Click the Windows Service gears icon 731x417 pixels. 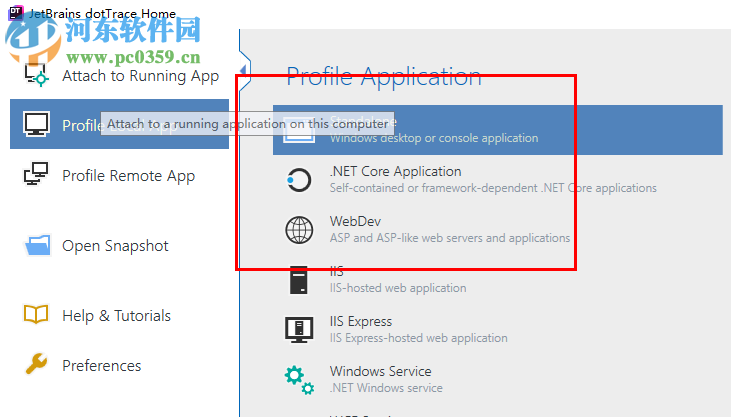point(299,379)
